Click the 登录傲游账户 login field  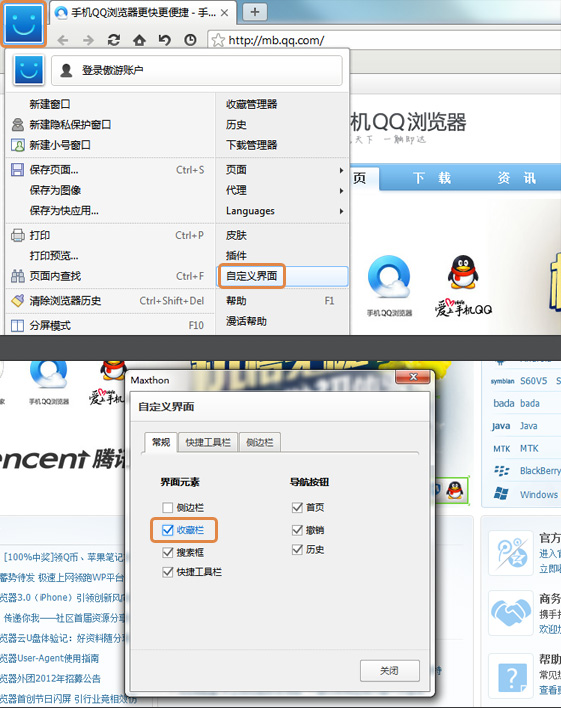pyautogui.click(x=196, y=70)
